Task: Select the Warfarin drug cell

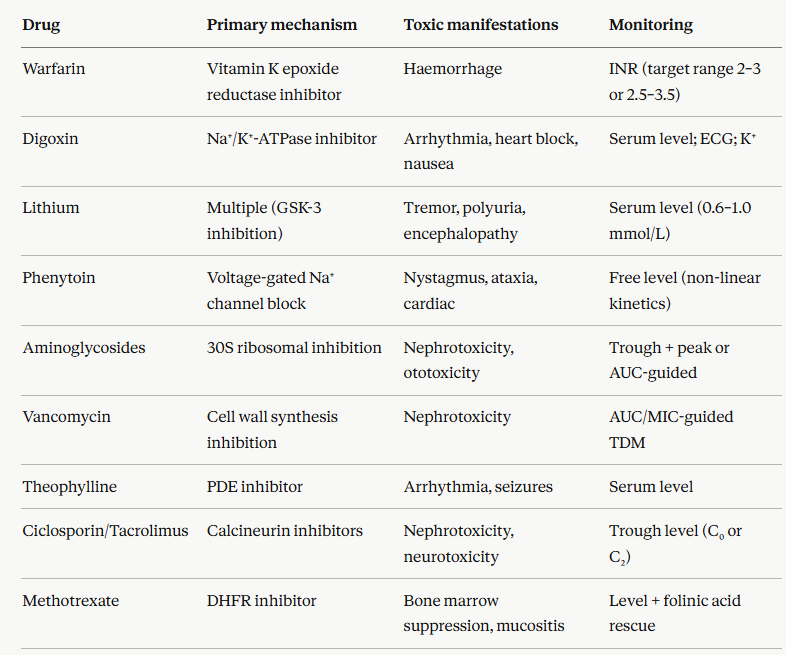Action: click(x=50, y=70)
